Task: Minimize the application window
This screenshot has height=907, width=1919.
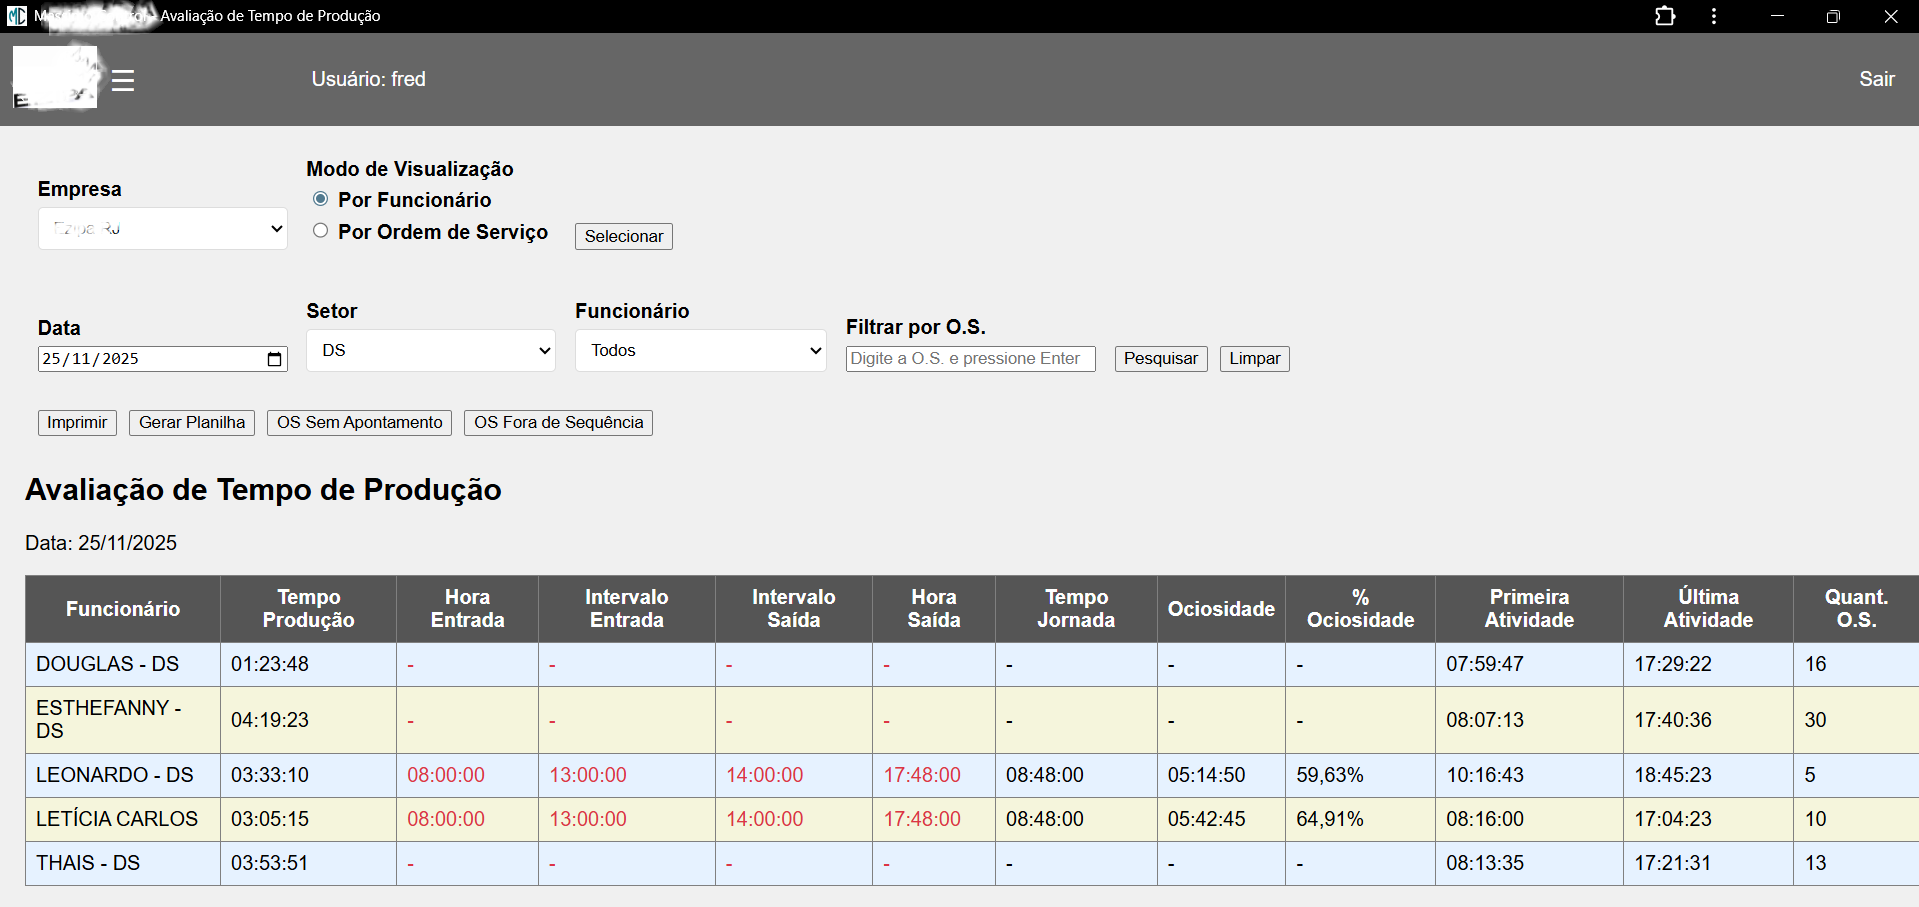Action: click(1777, 16)
